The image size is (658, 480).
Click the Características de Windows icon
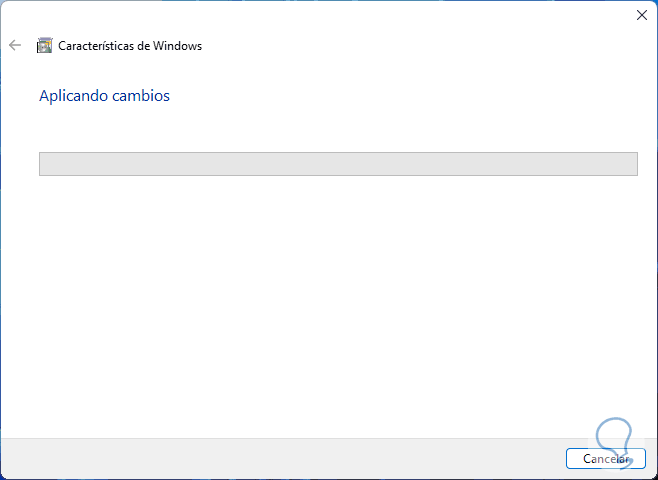(x=44, y=45)
